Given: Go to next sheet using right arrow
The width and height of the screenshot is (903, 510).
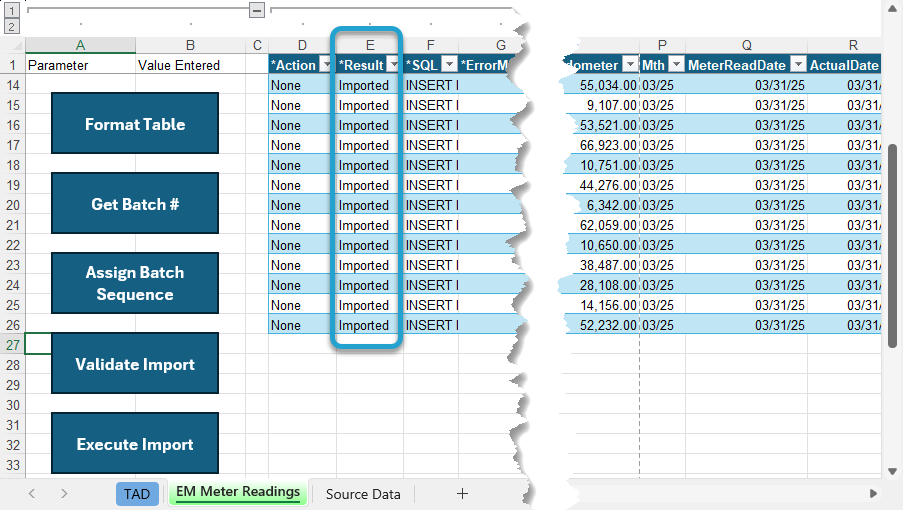Looking at the screenshot, I should [x=64, y=493].
